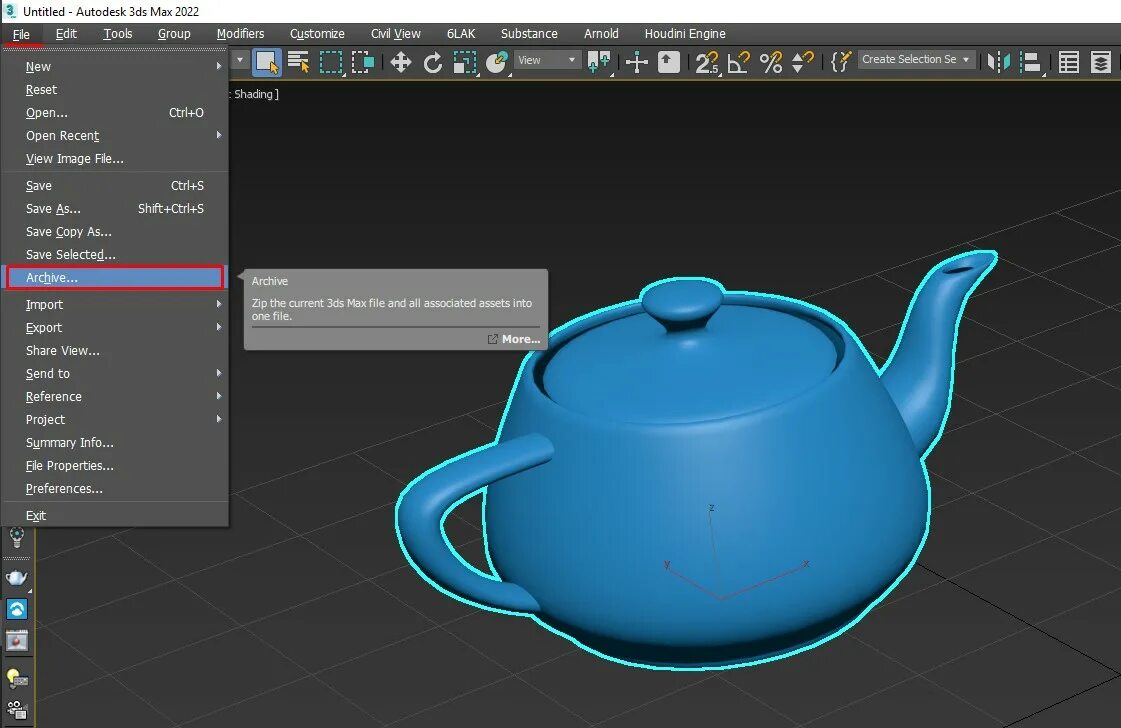Open File Properties... entry
The image size is (1121, 728).
point(115,465)
